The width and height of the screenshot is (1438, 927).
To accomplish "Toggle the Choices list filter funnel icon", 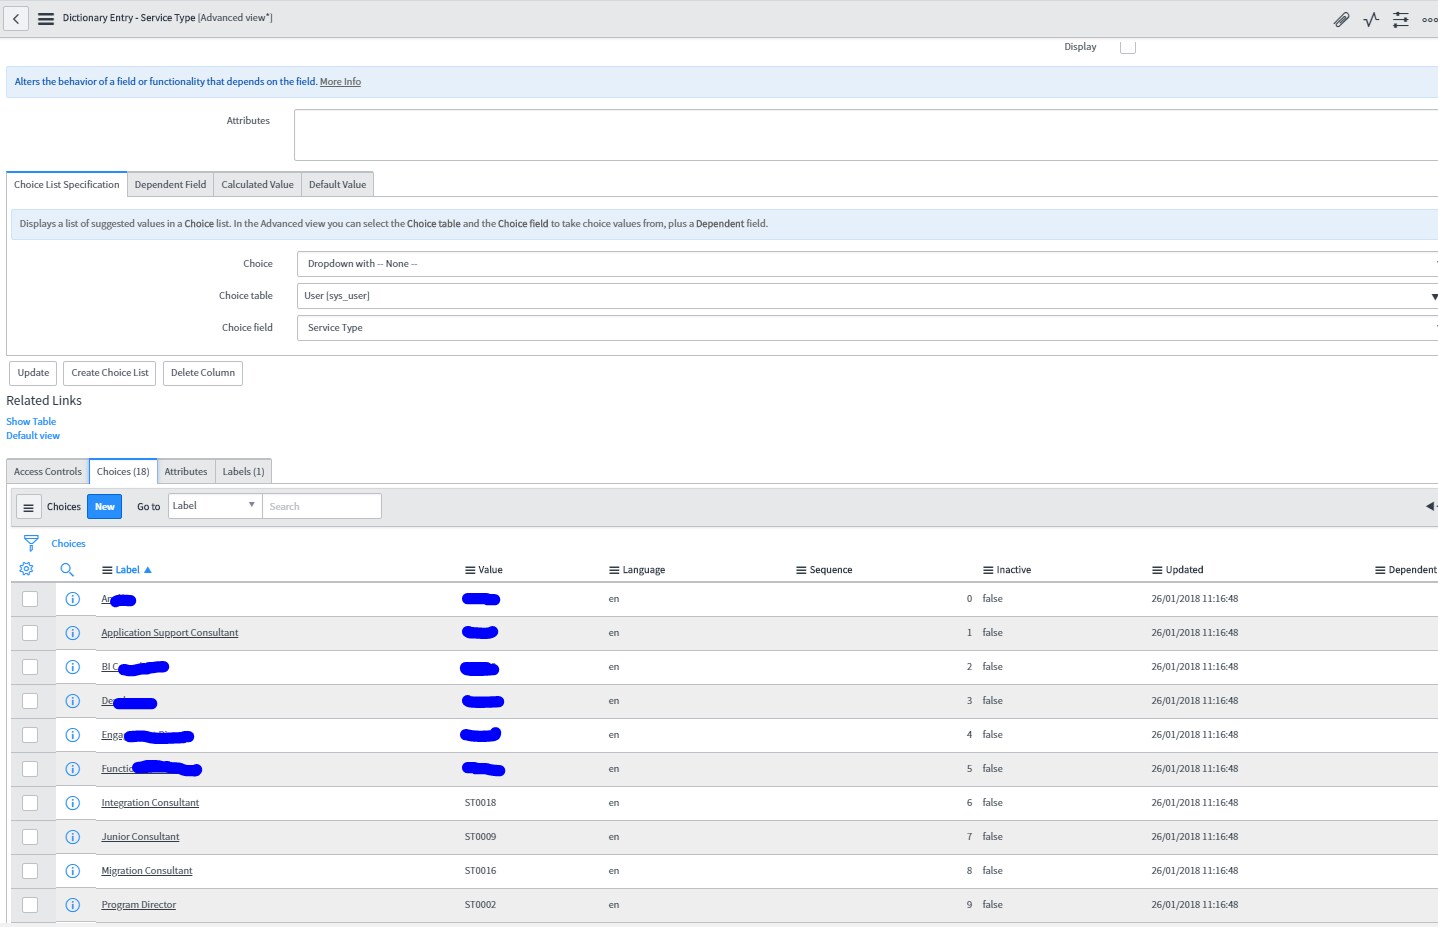I will (x=31, y=543).
